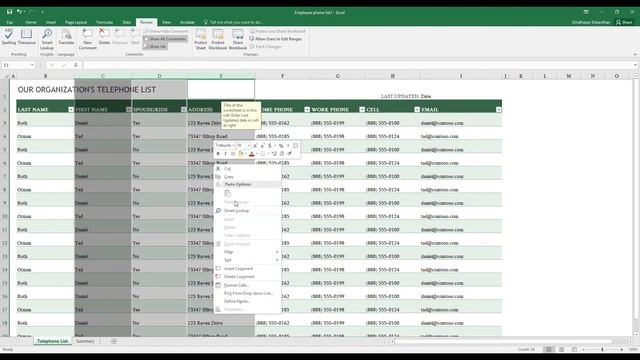
Task: Apply percent style from mini toolbar
Action: coord(281,146)
